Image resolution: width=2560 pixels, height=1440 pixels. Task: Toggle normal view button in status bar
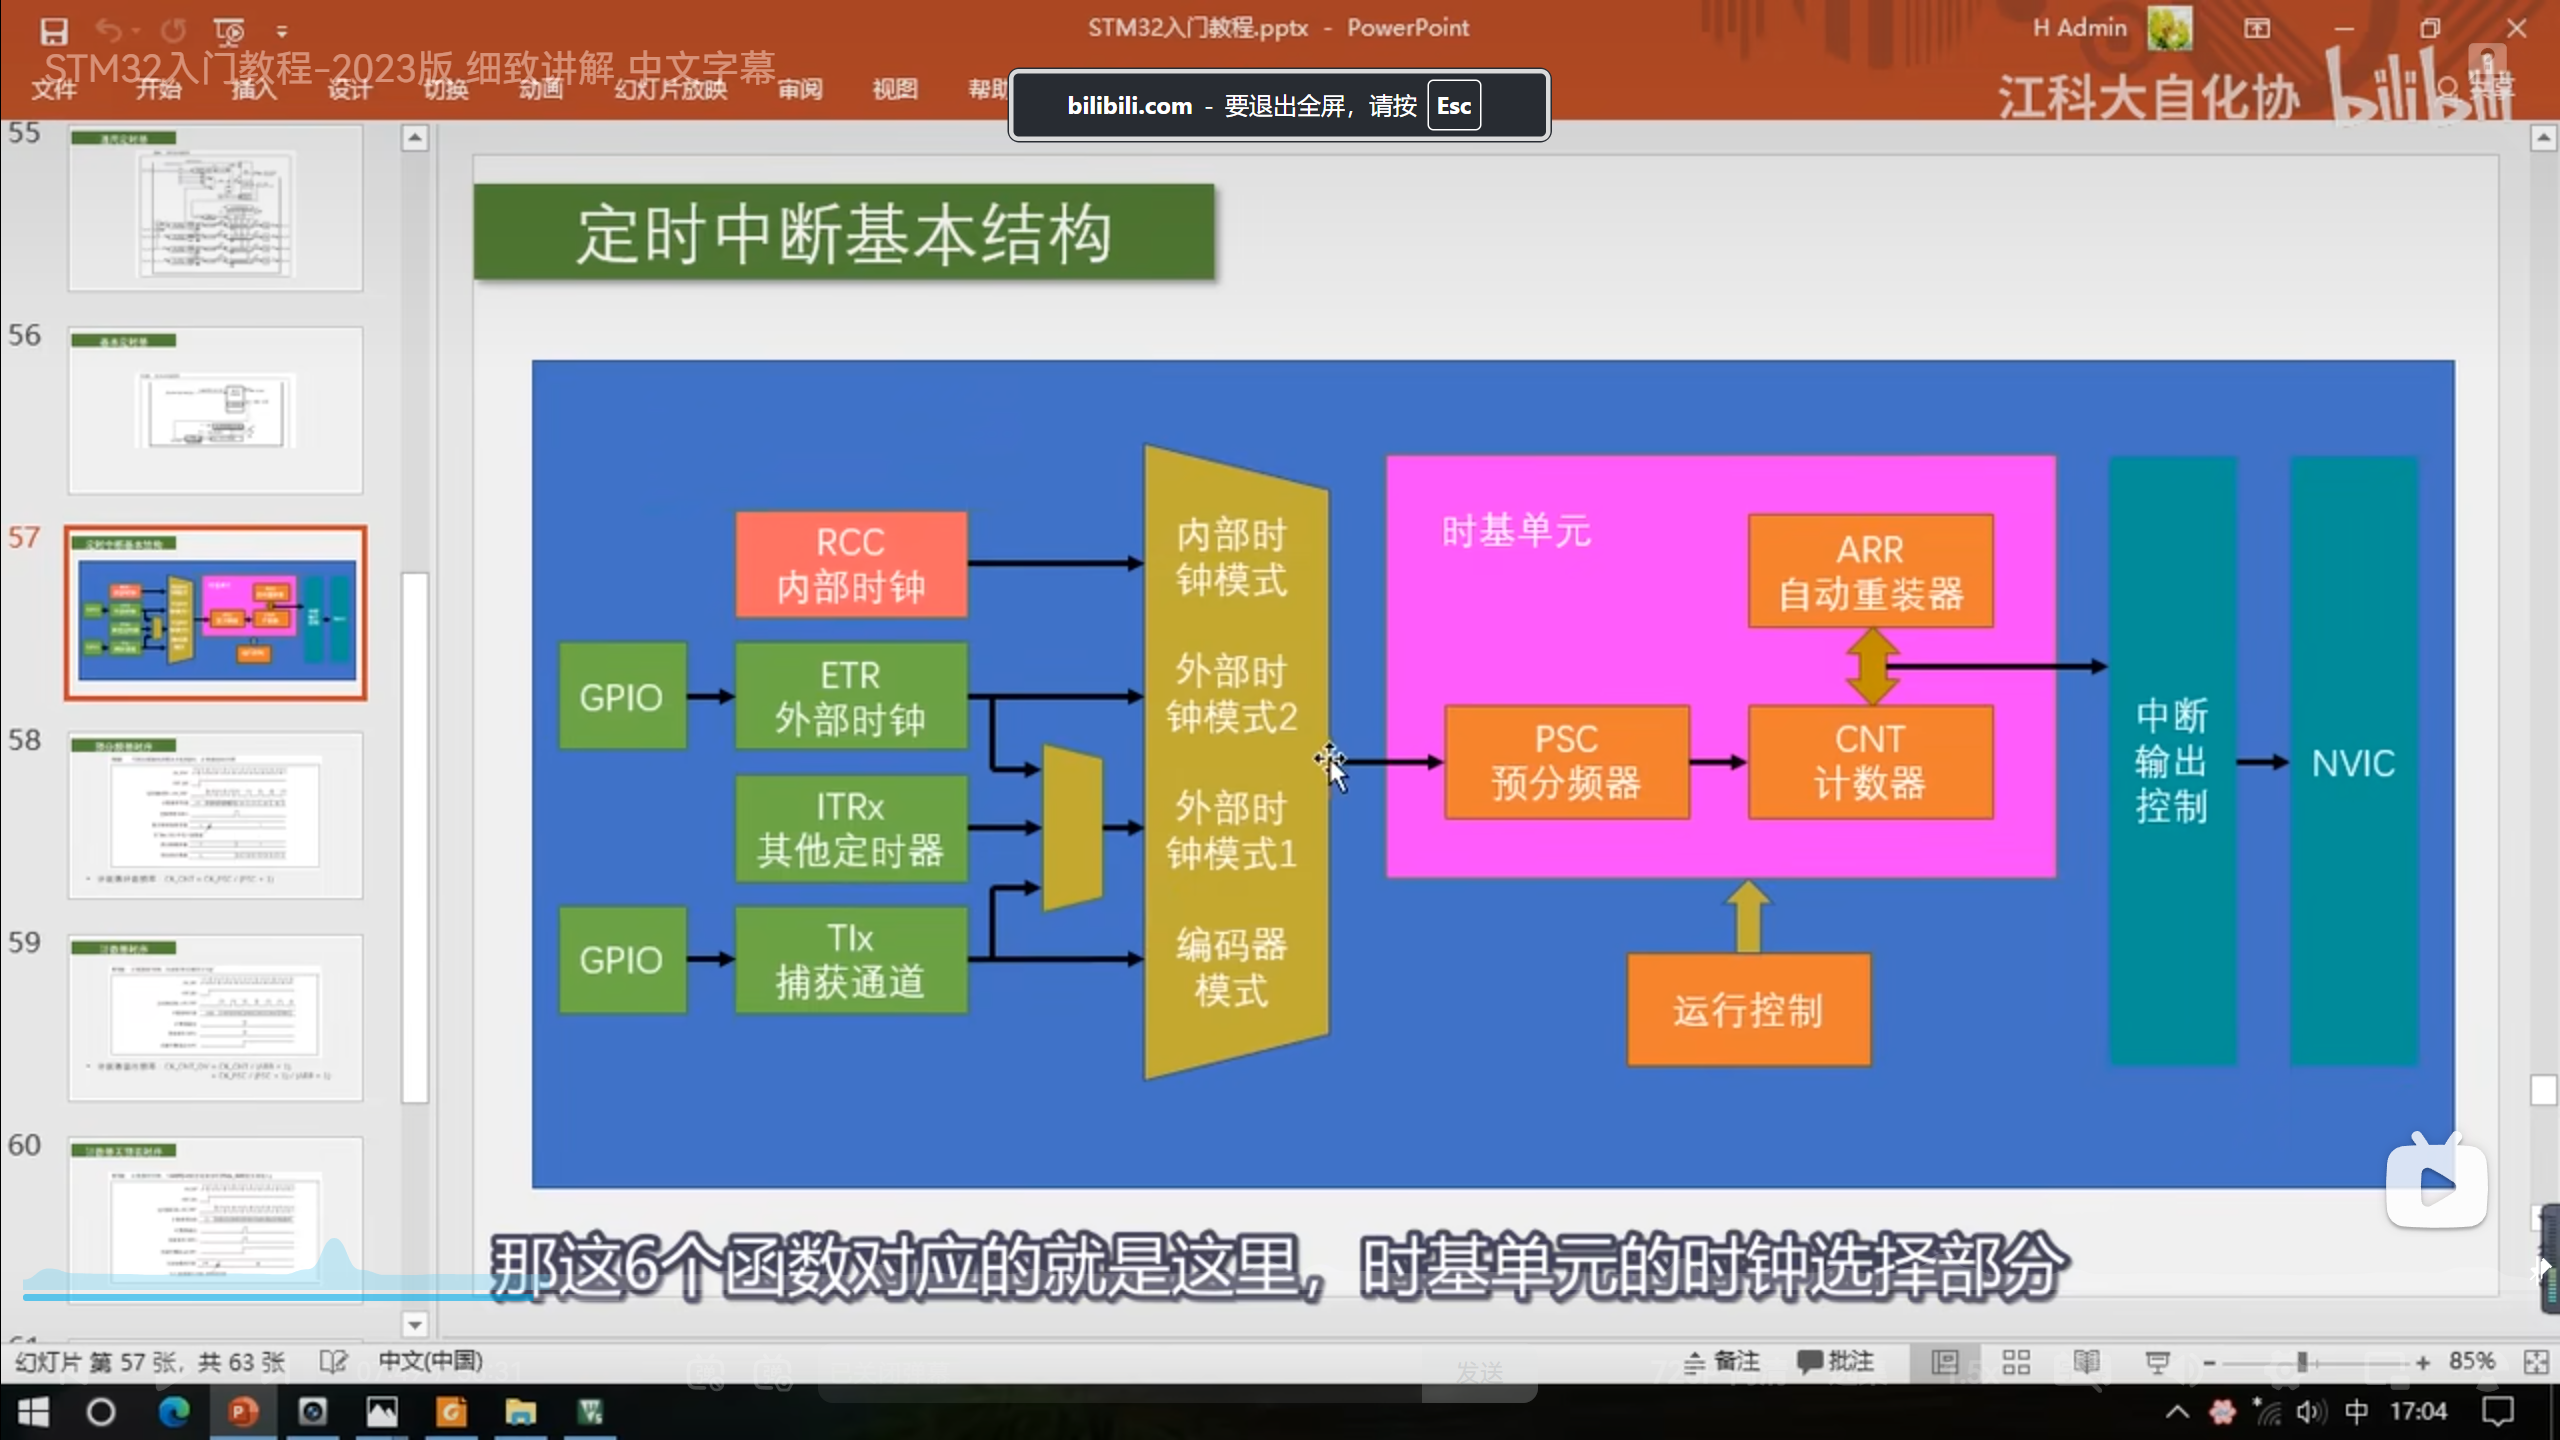[1945, 1362]
